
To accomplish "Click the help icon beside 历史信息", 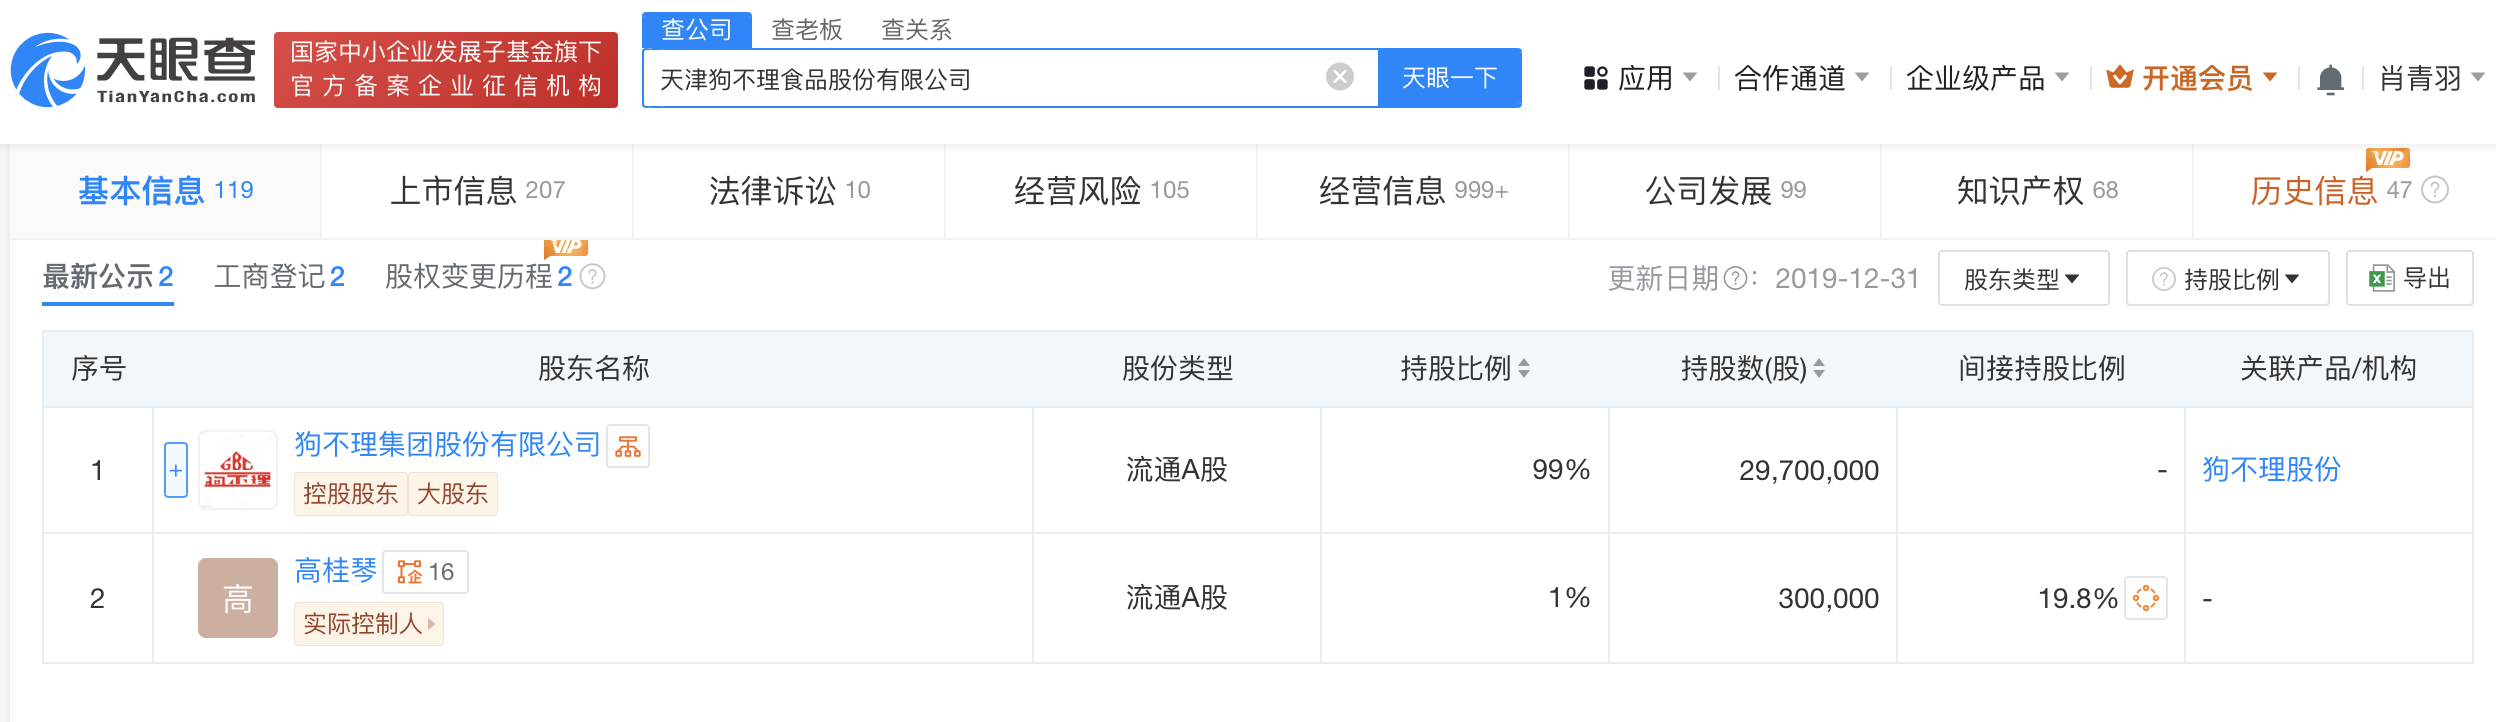I will pos(2435,190).
